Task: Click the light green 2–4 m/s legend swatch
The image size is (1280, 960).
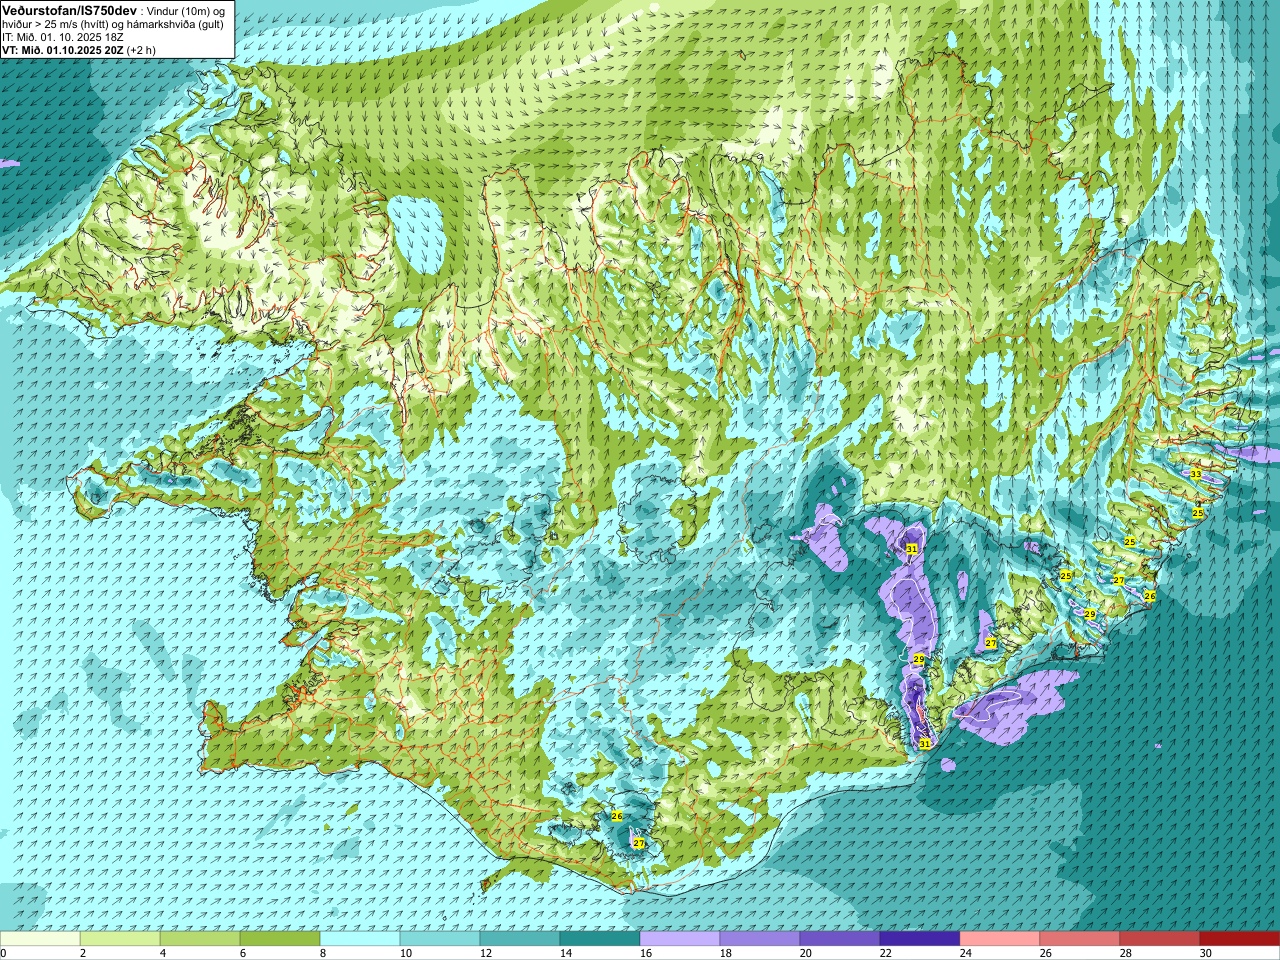Action: 120,939
